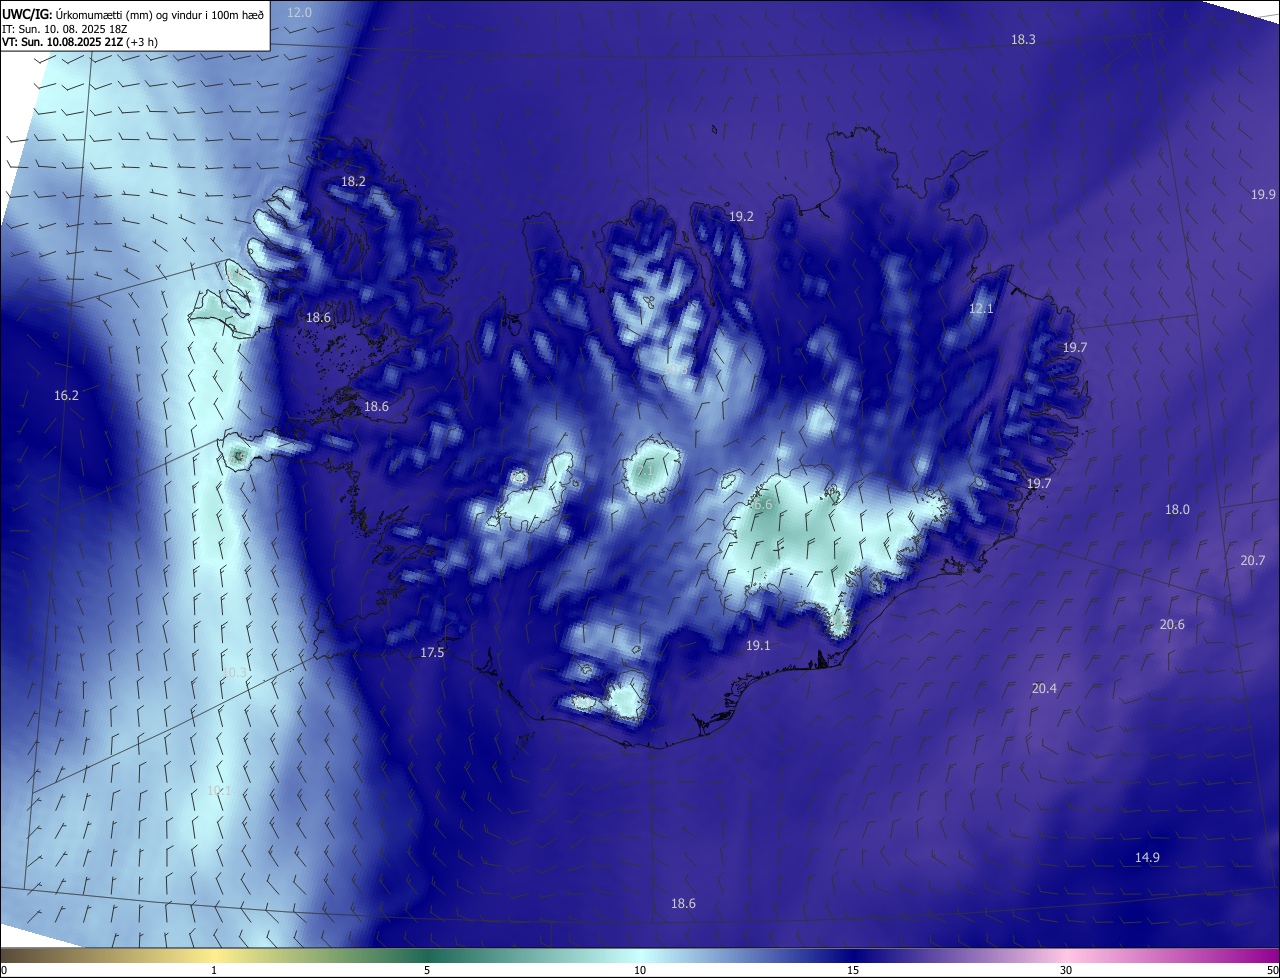Click the 20.6 value on the map

tap(1172, 625)
